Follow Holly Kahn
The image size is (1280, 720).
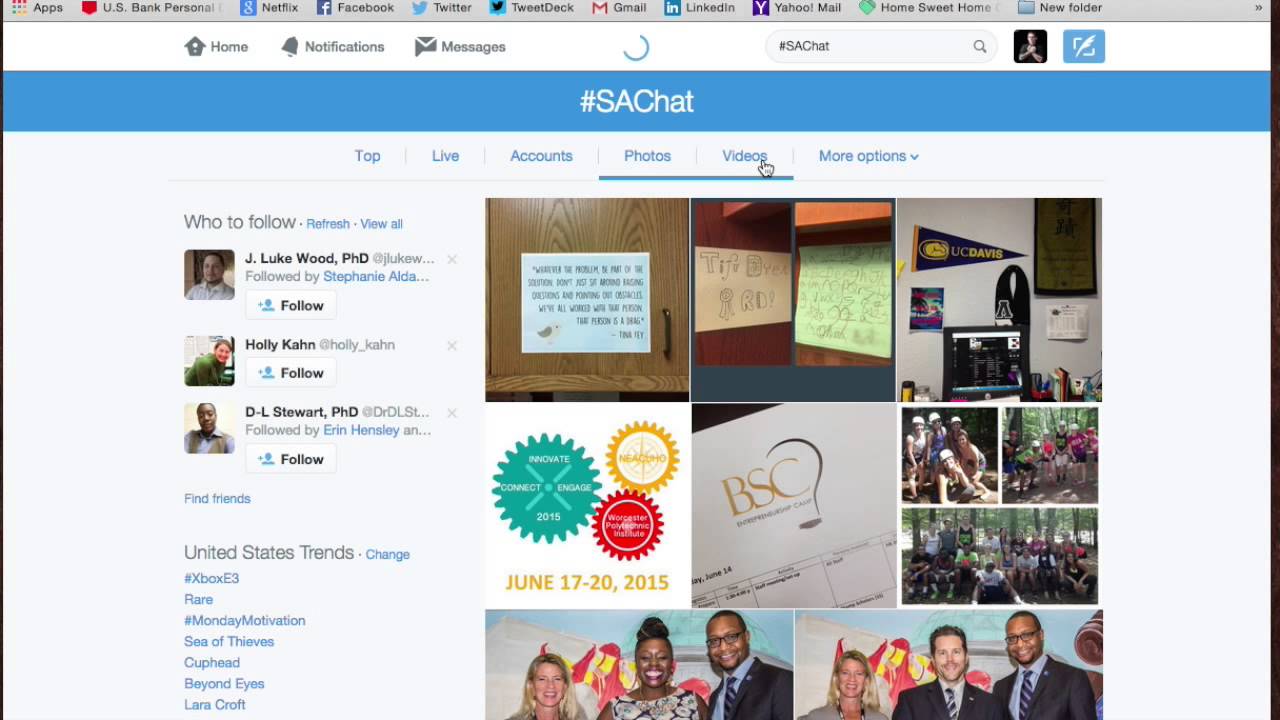click(291, 373)
